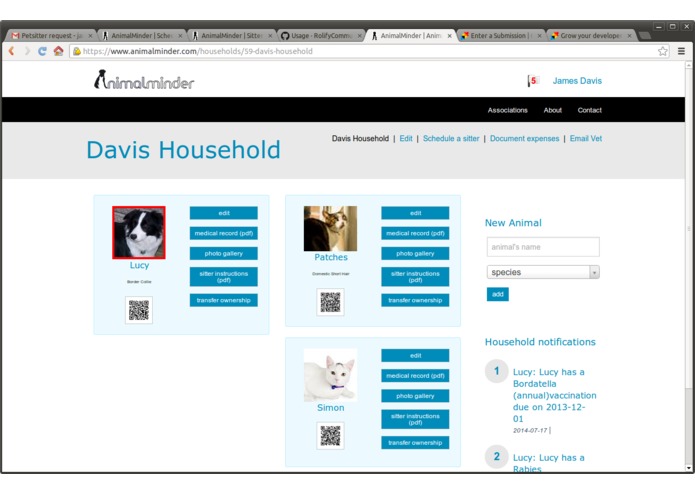Expand the species dropdown
This screenshot has height=494, width=695.
coord(543,272)
